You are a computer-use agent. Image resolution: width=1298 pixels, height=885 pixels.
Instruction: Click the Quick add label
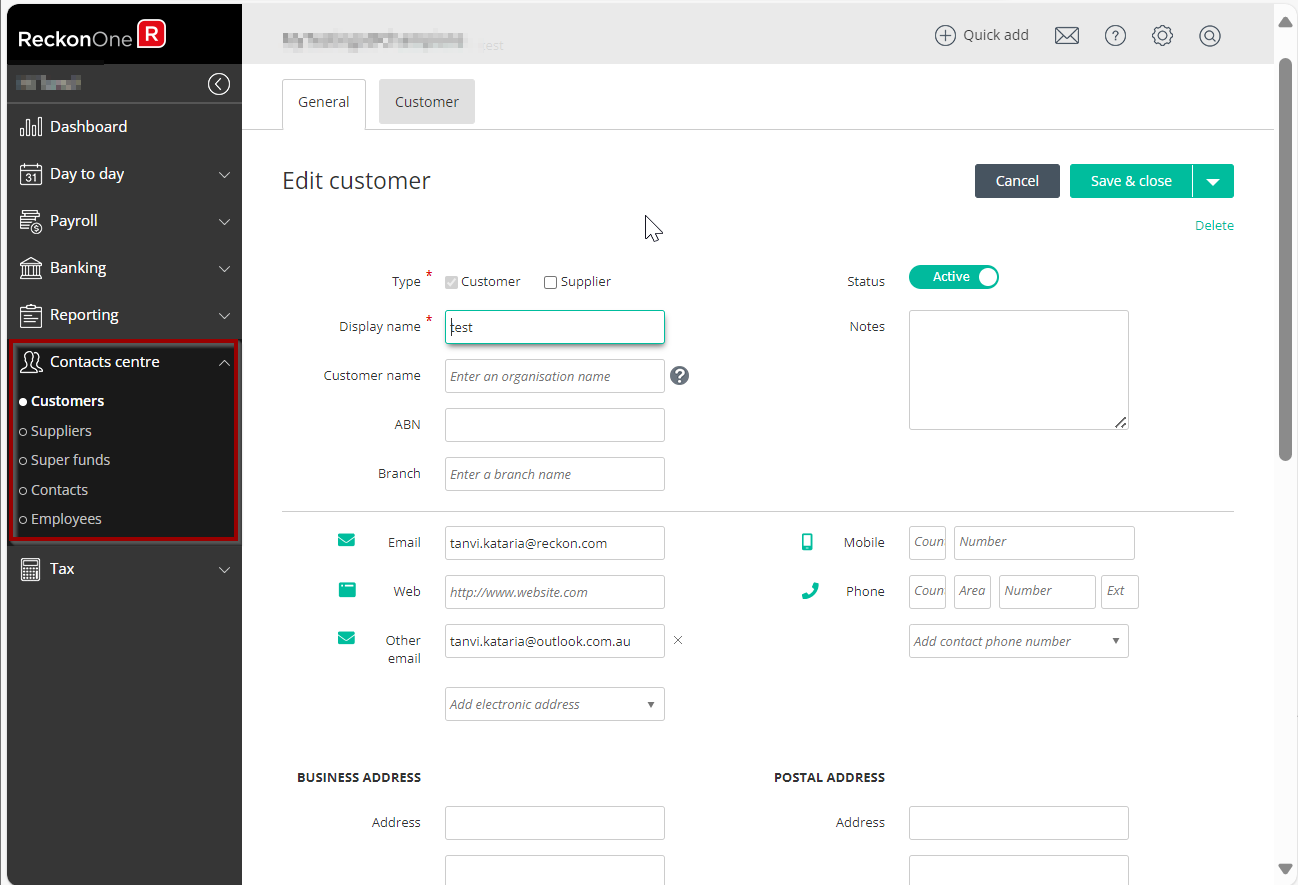(x=996, y=35)
